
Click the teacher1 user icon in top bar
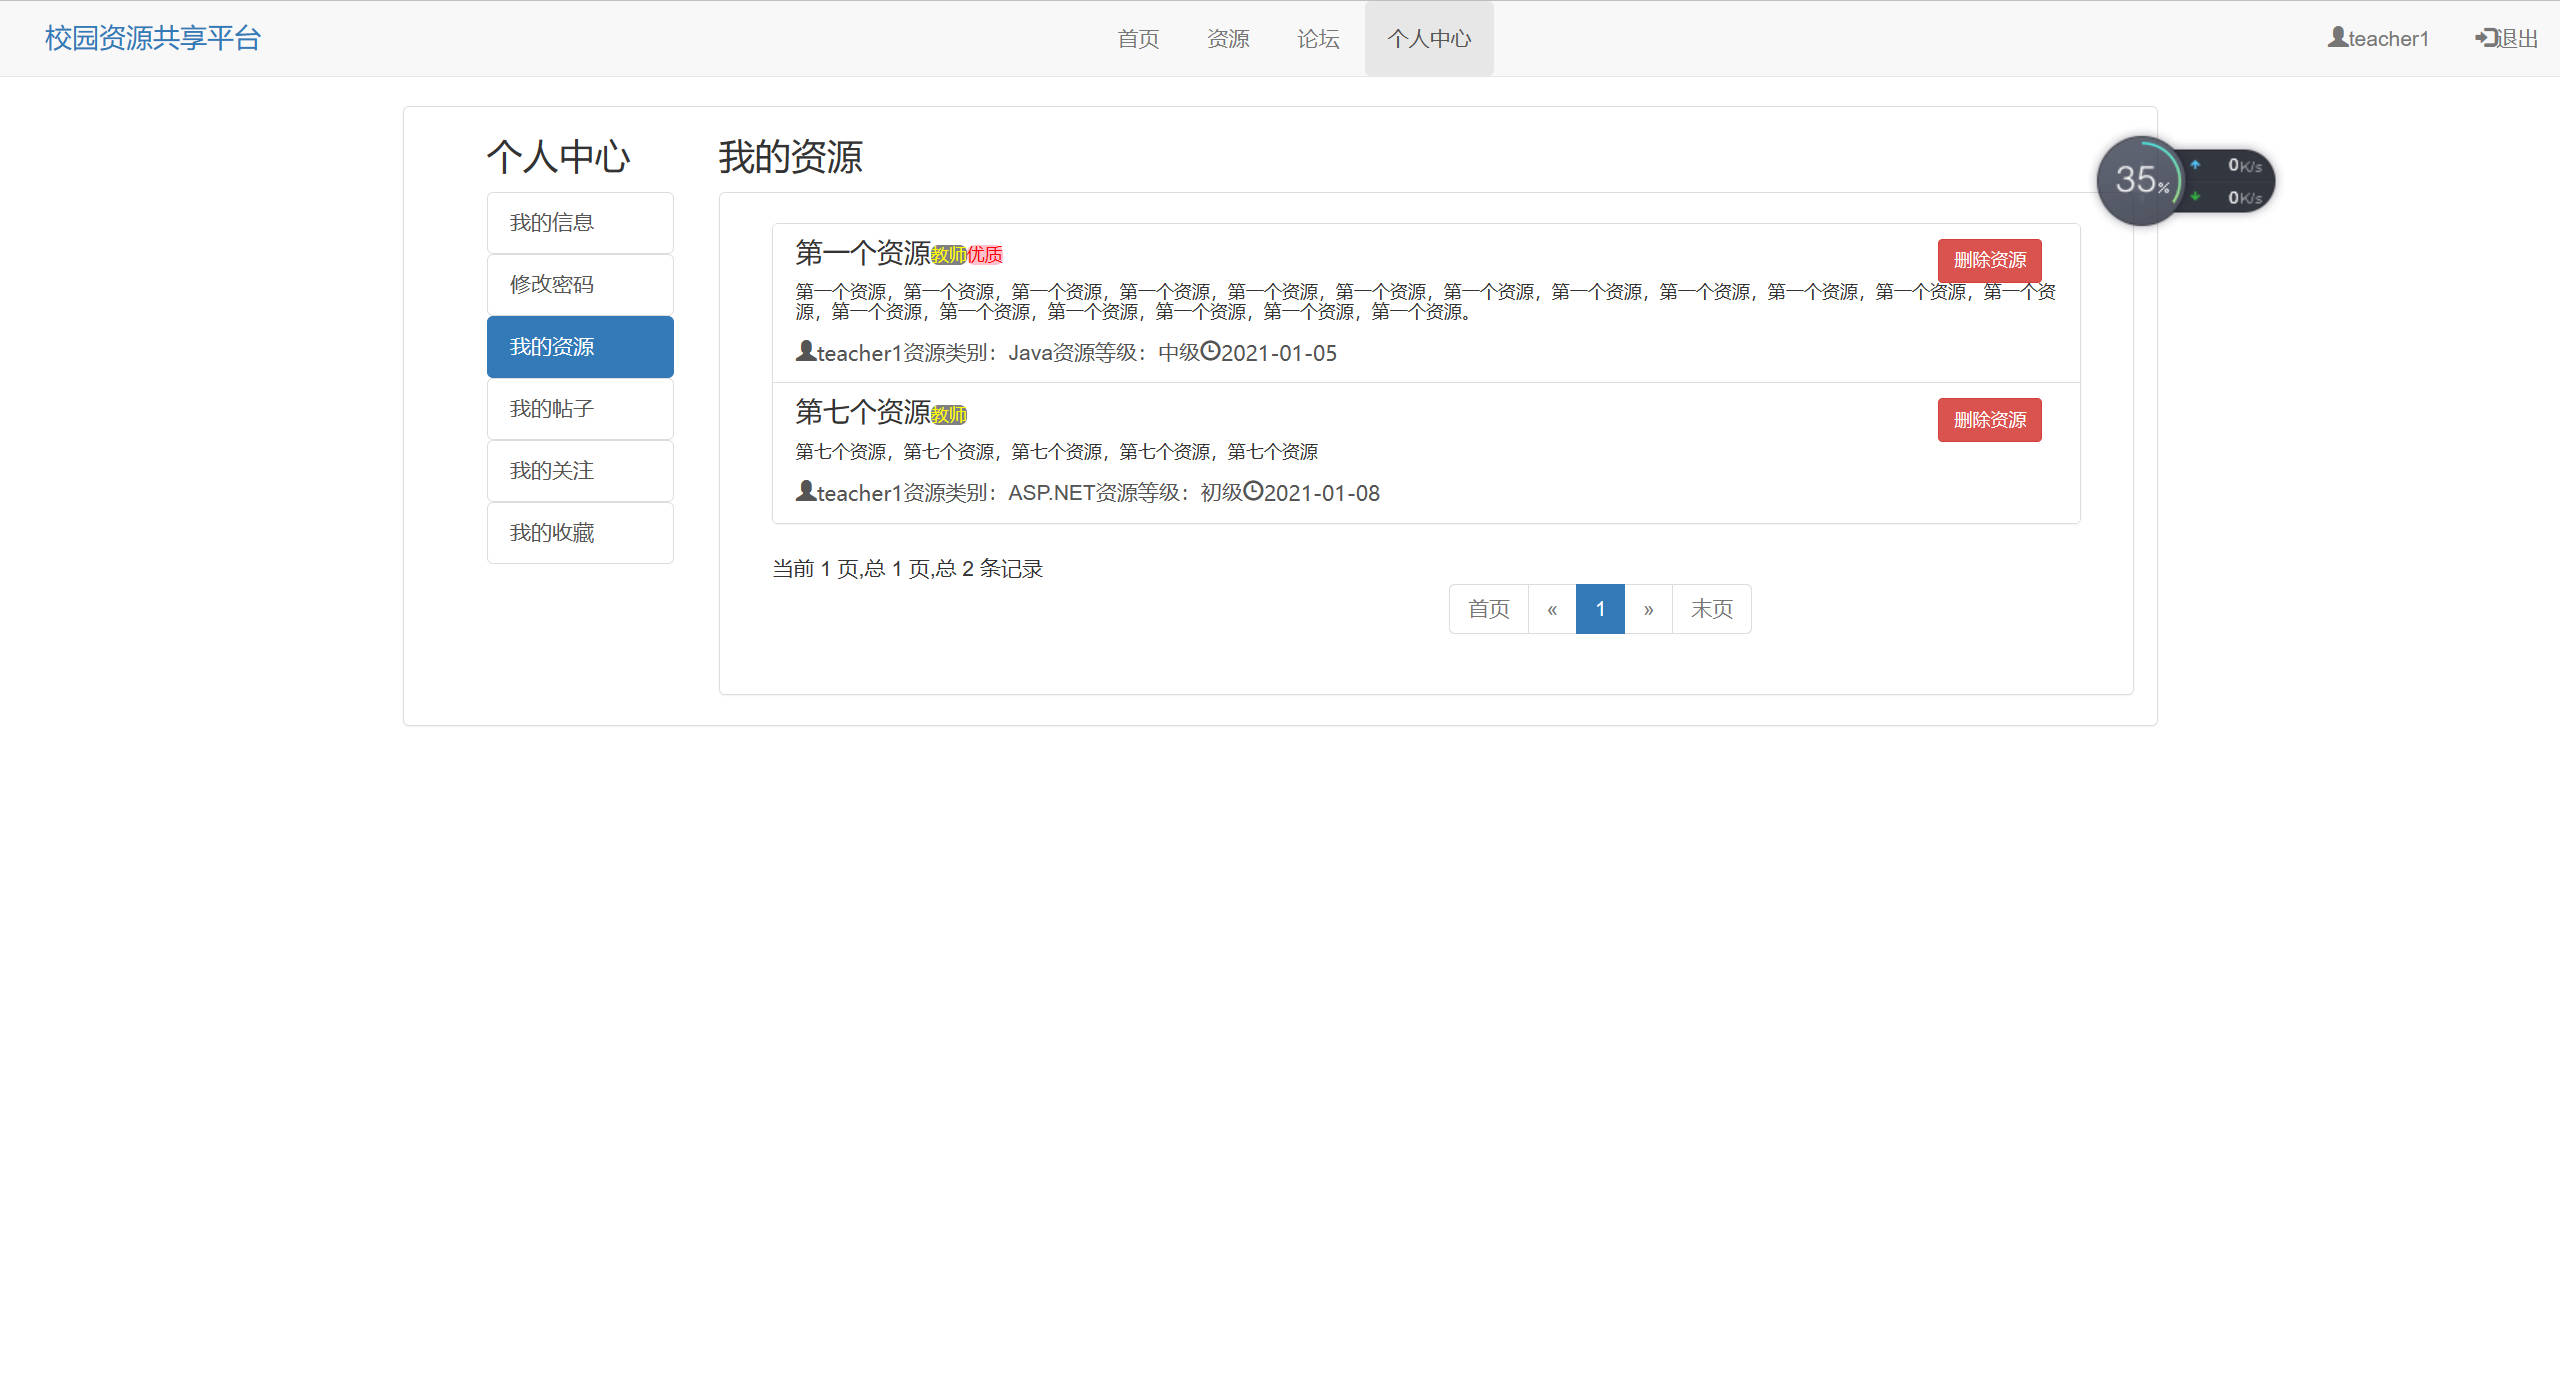(x=2336, y=38)
